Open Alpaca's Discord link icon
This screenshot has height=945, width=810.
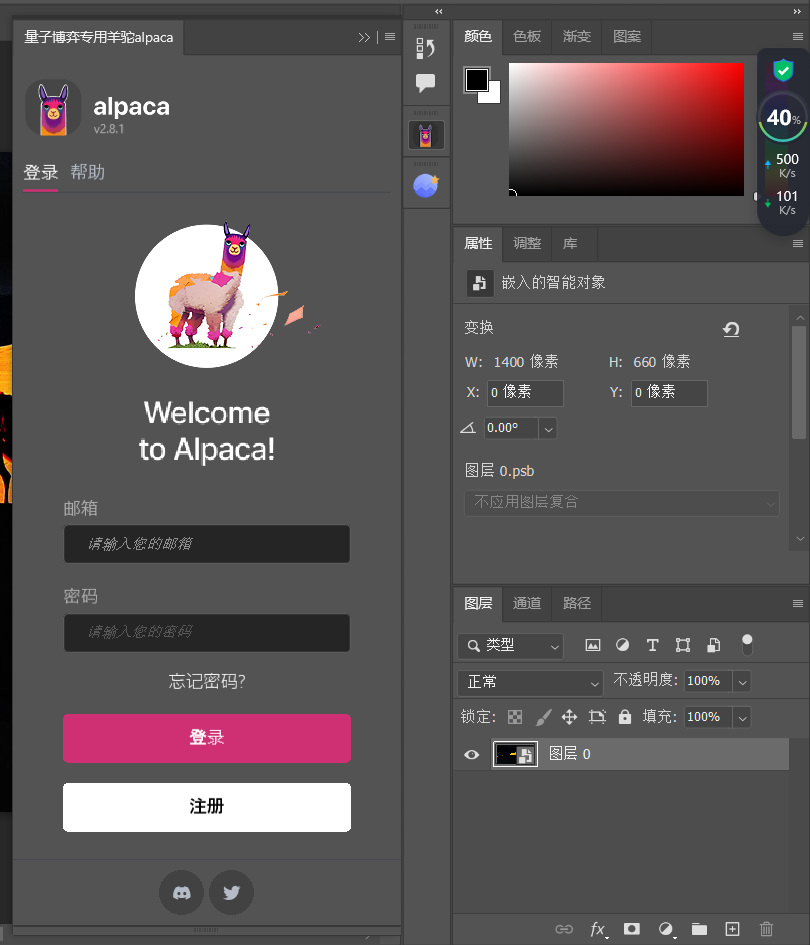(x=181, y=892)
